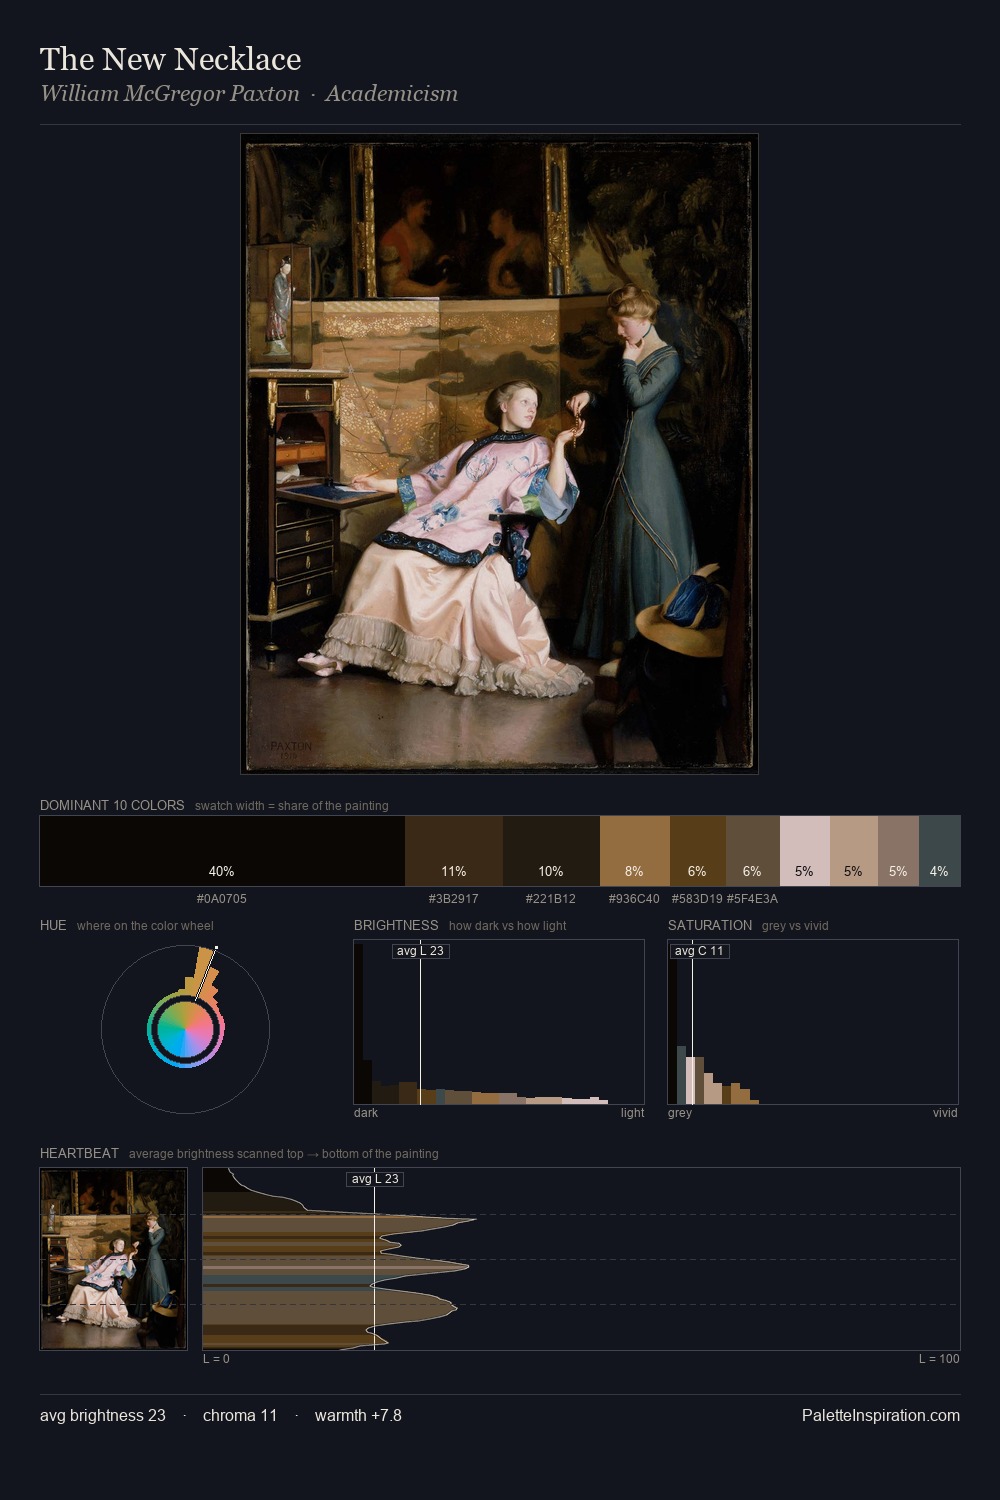The height and width of the screenshot is (1500, 1000).
Task: Click the 'swatch width = share of the painting' note
Action: (x=292, y=806)
